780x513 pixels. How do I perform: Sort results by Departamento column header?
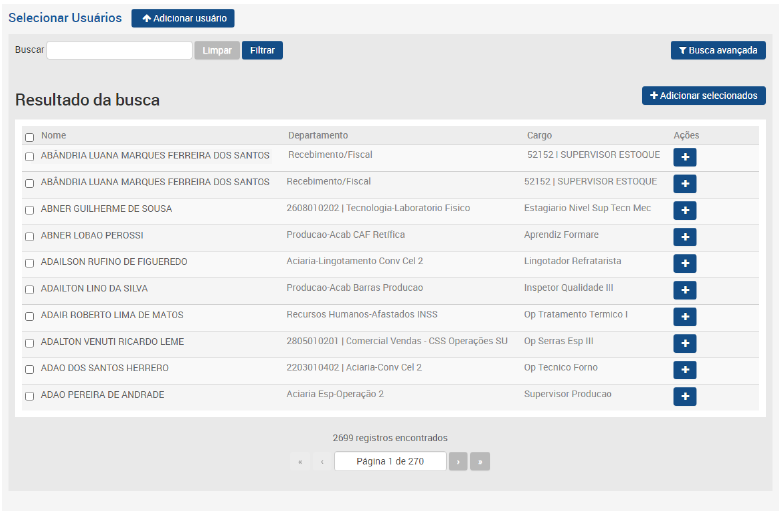click(x=318, y=135)
